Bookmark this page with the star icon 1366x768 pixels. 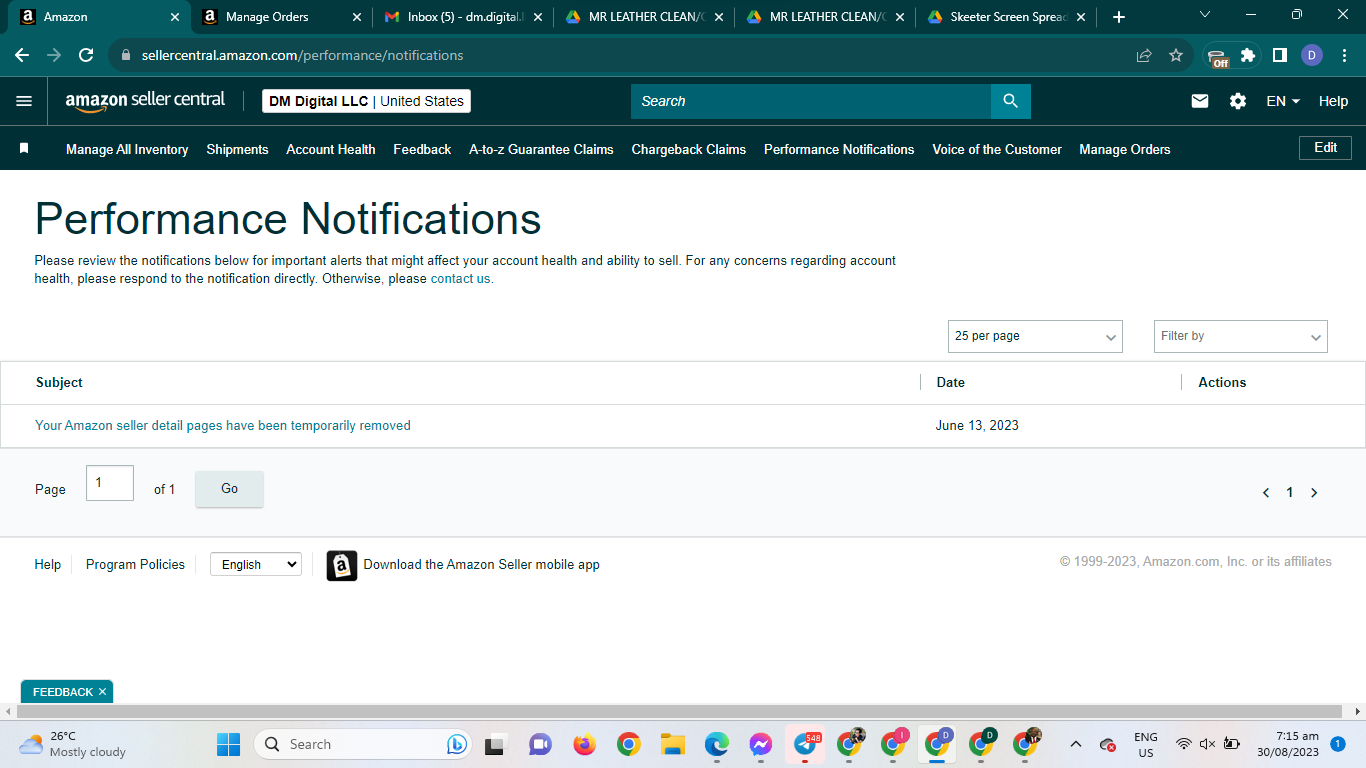point(1176,55)
